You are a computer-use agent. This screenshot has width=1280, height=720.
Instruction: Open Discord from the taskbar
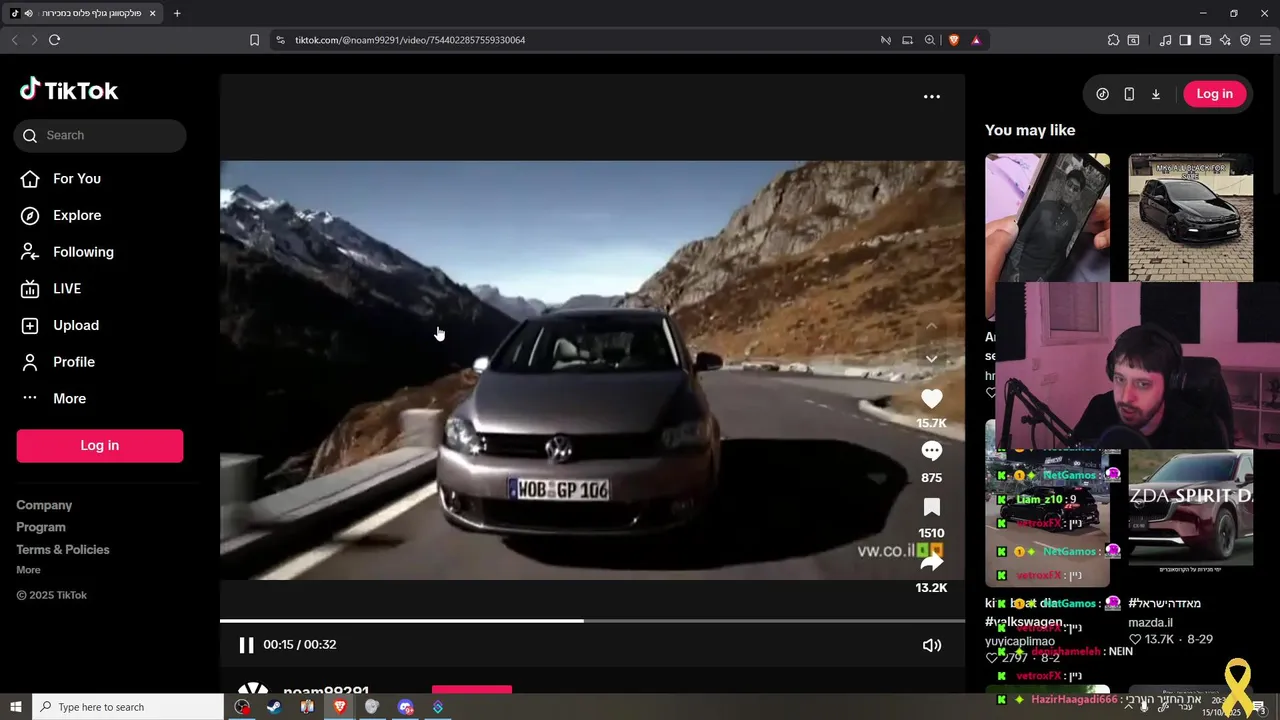(x=405, y=707)
